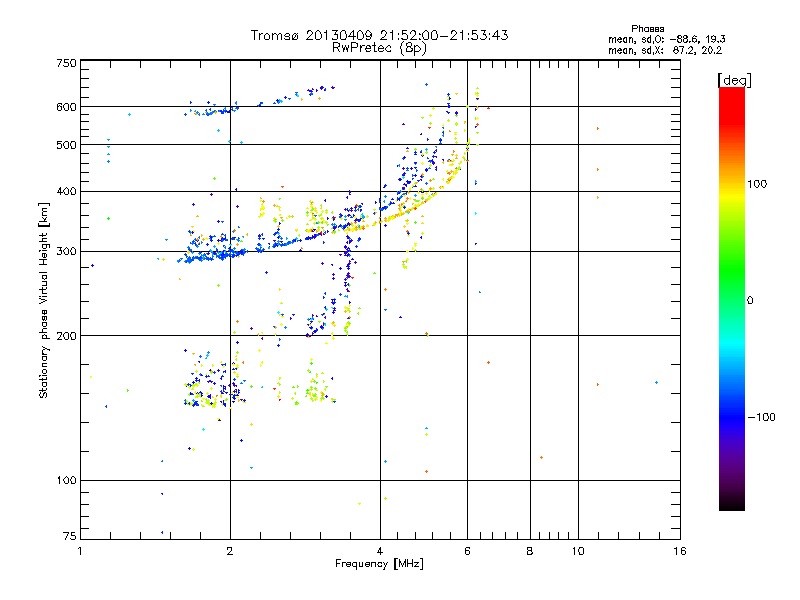
Task: Click the colorbar label '-100'
Action: click(x=761, y=417)
